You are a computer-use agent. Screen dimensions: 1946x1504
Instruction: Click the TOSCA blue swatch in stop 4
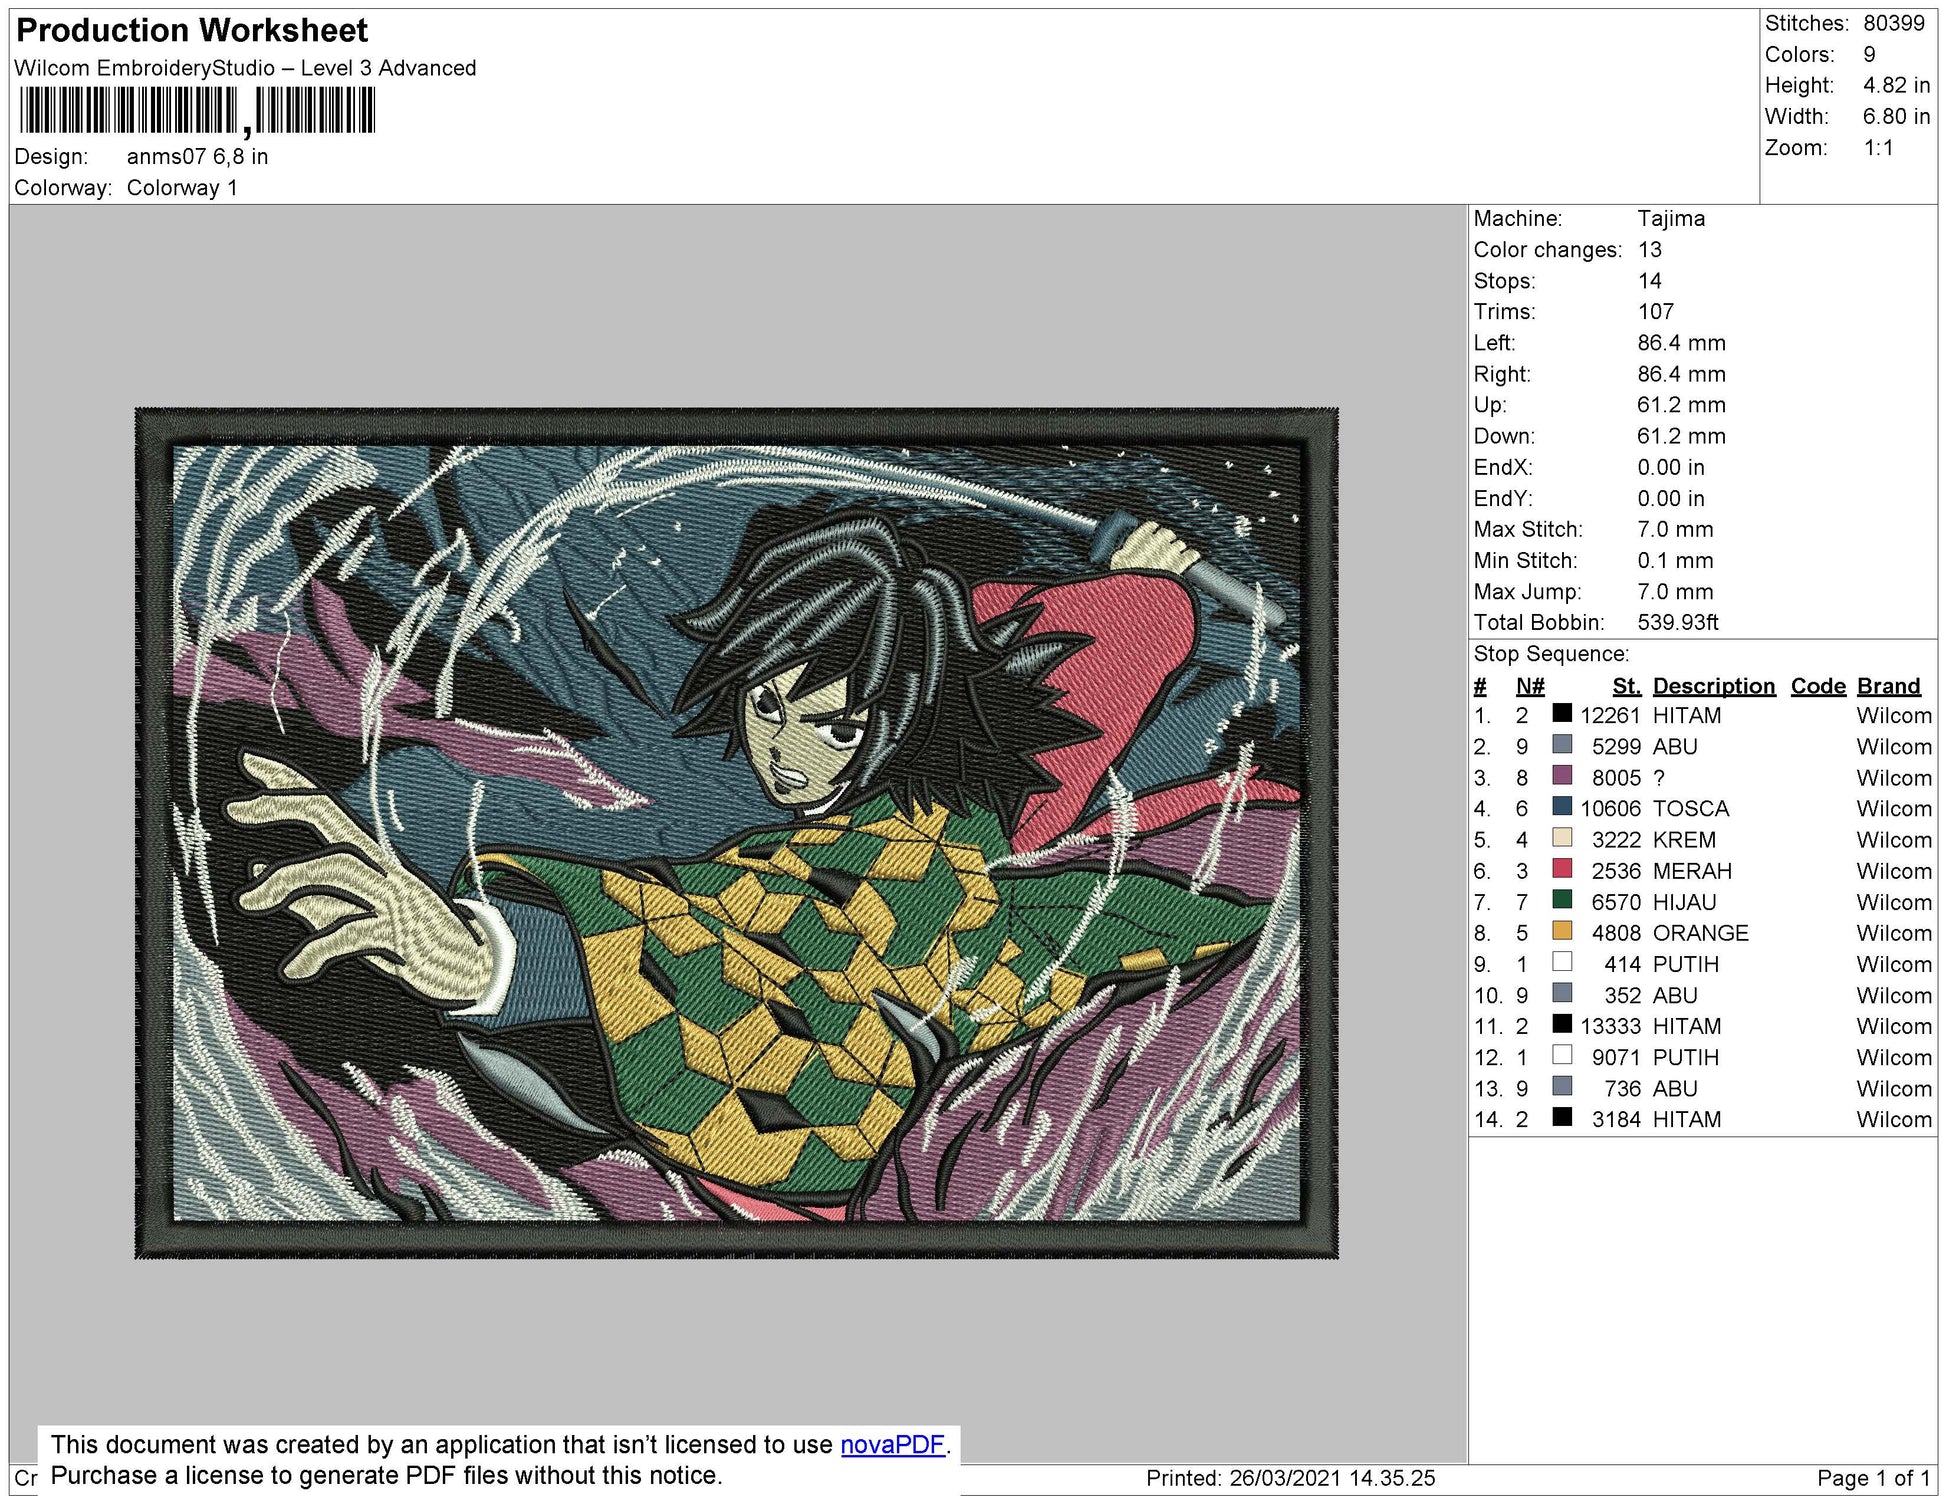coord(1562,807)
